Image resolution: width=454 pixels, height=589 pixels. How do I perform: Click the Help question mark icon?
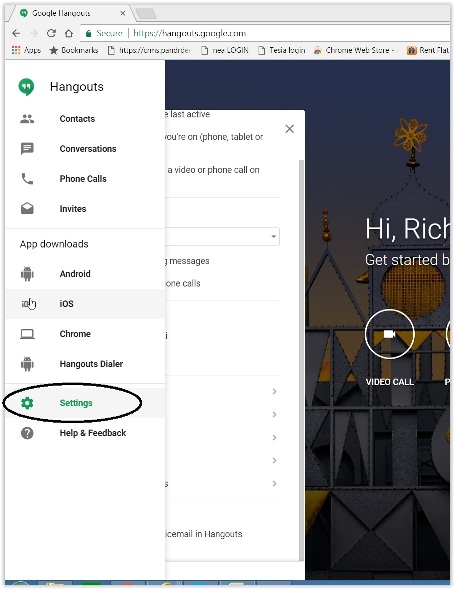27,433
